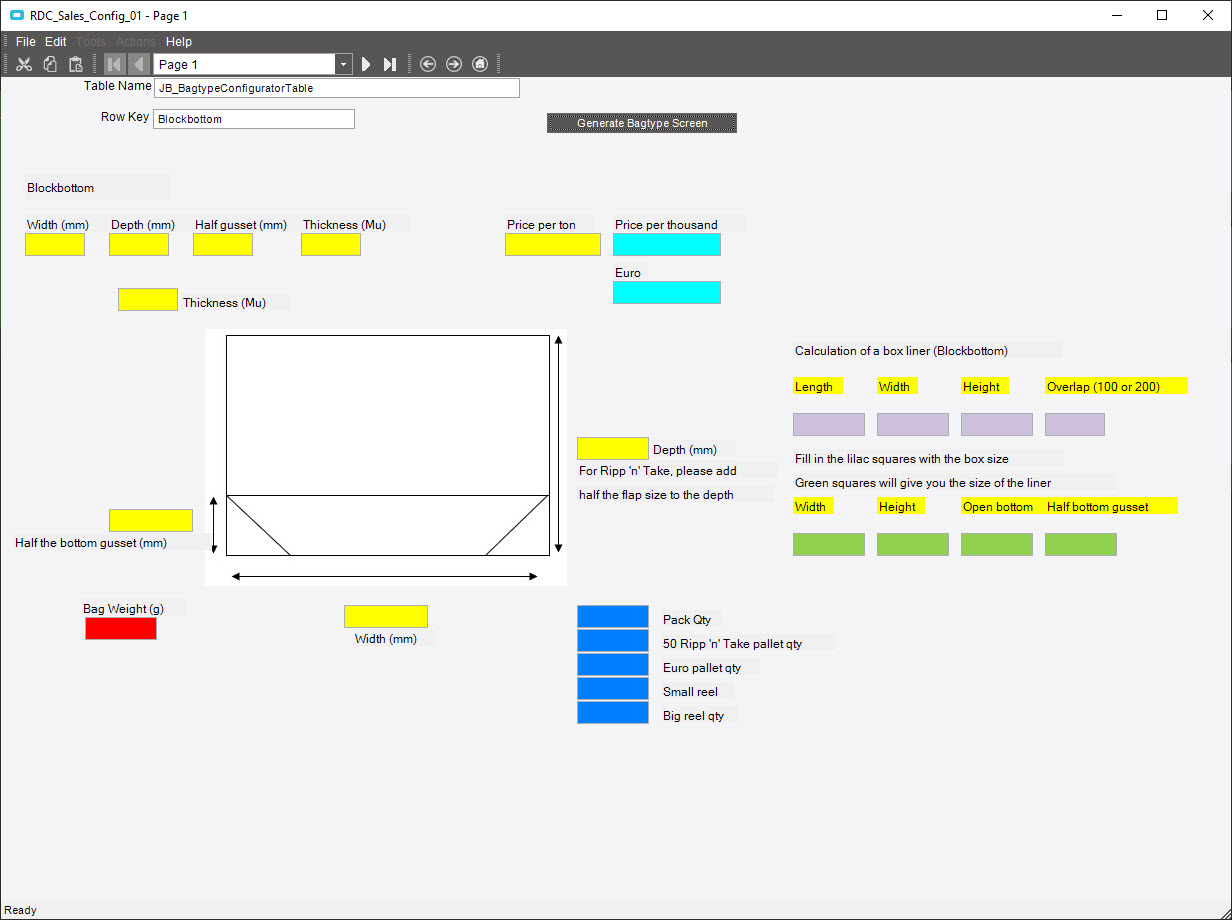
Task: Click cyan field under Euro
Action: 667,293
